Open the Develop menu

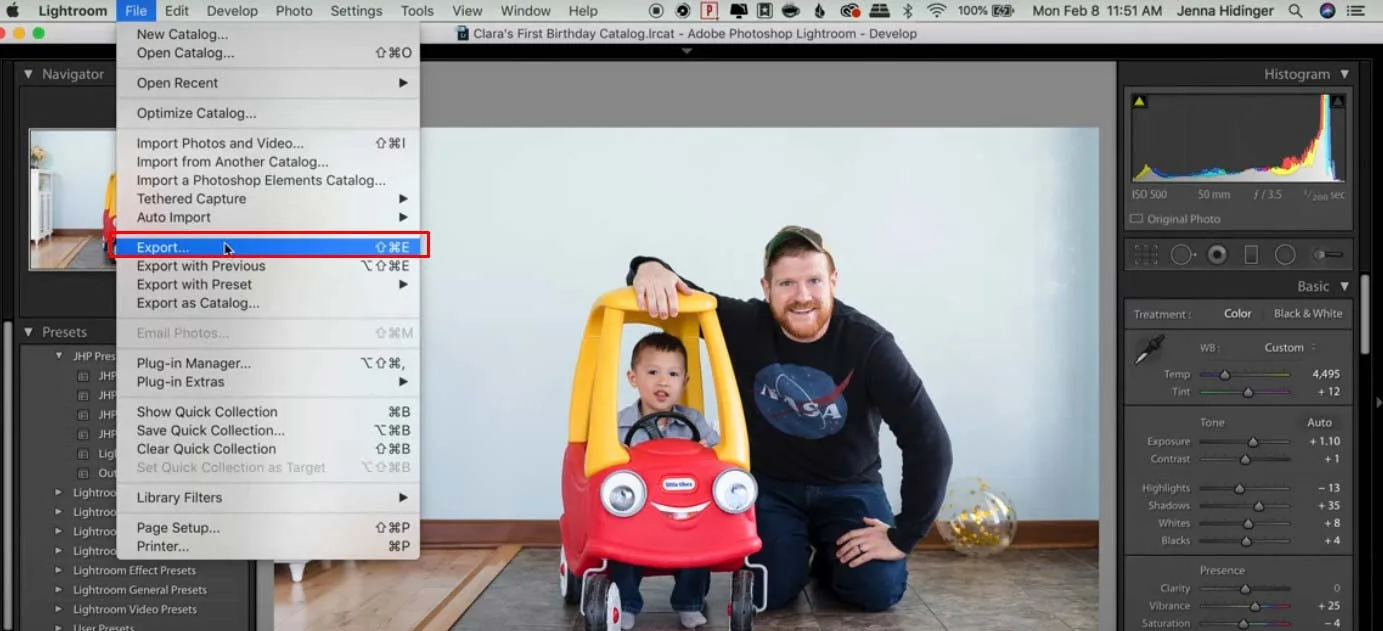coord(232,11)
